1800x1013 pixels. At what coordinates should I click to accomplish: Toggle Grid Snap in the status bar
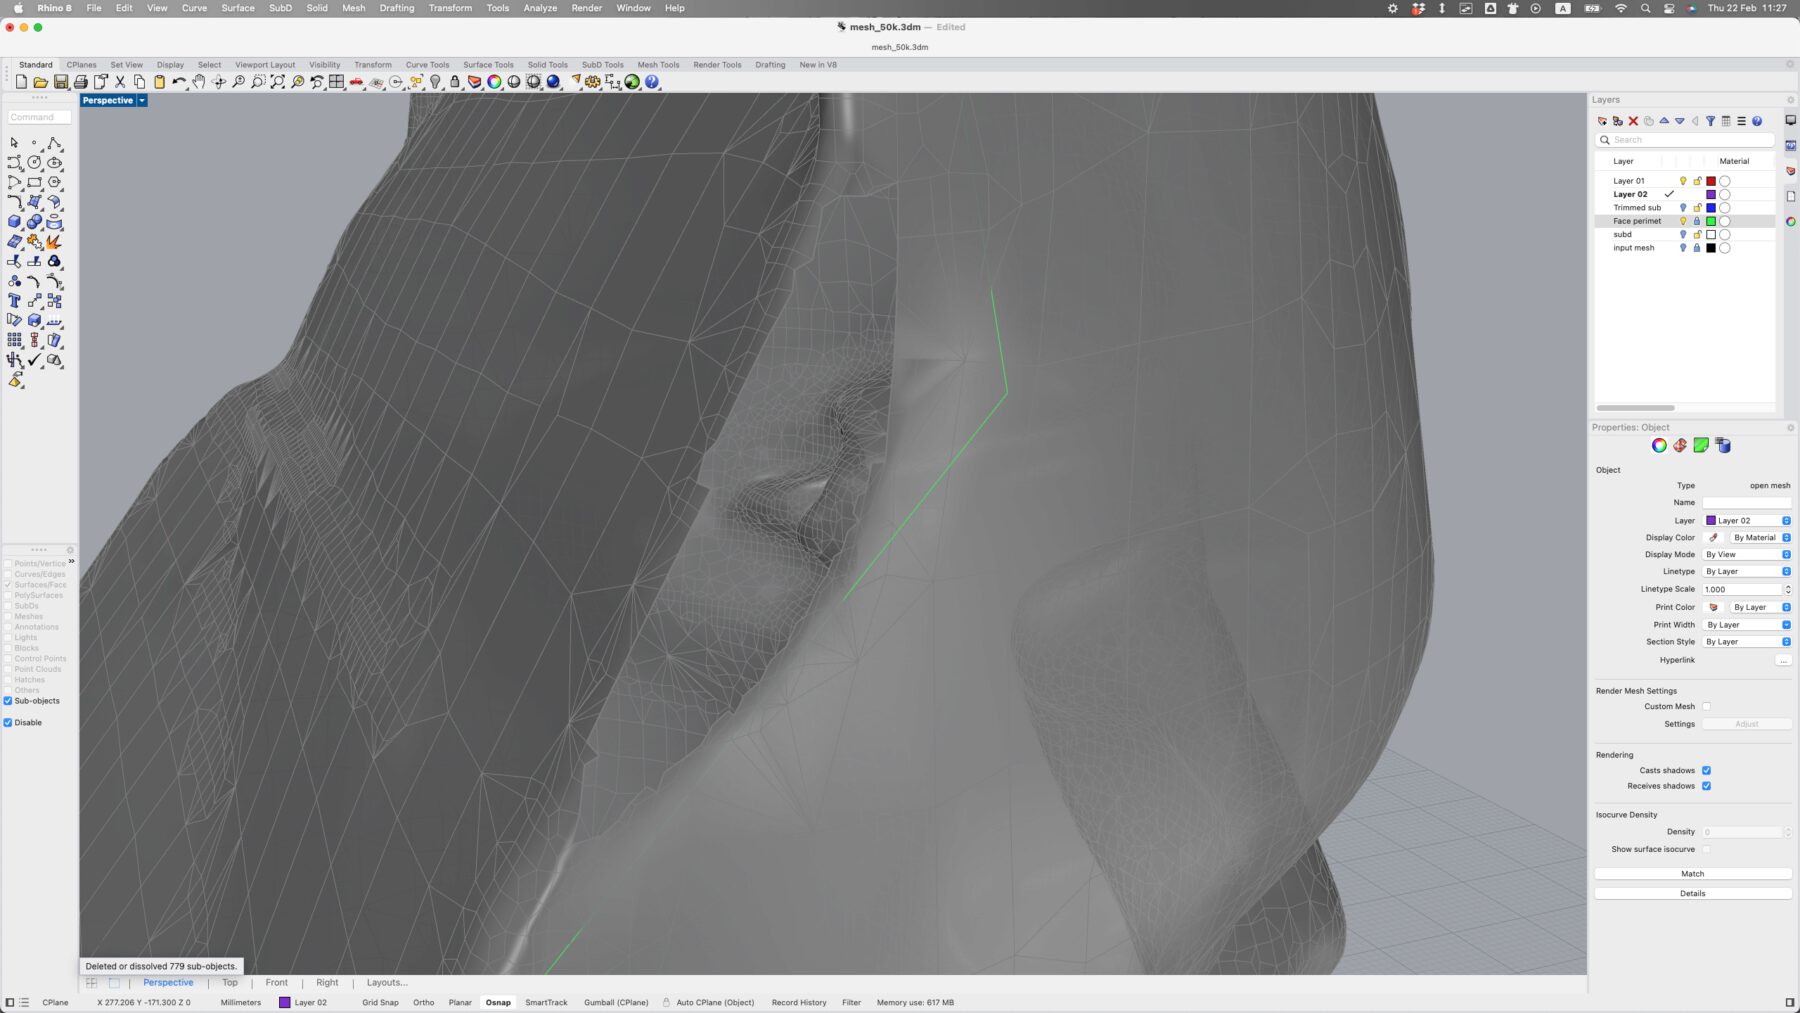[x=380, y=1002]
